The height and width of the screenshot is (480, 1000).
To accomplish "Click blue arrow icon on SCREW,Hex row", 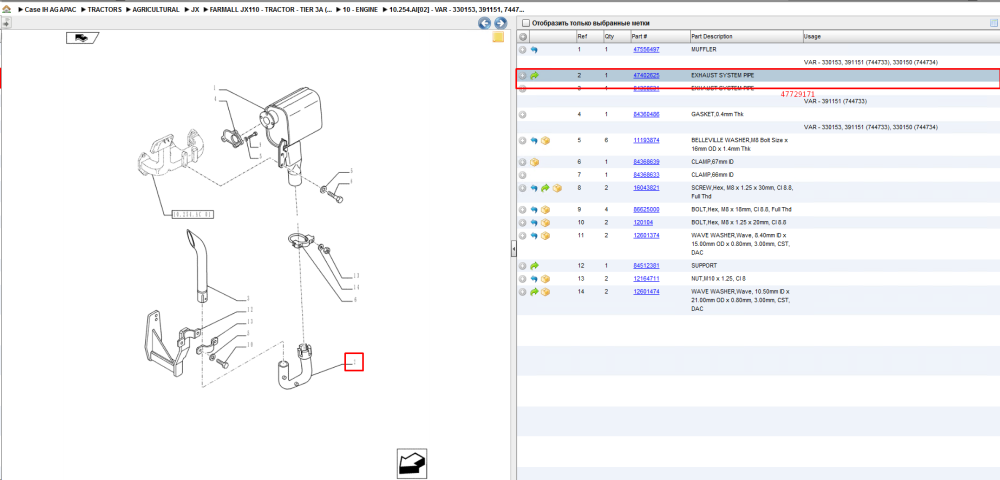I will [x=534, y=188].
